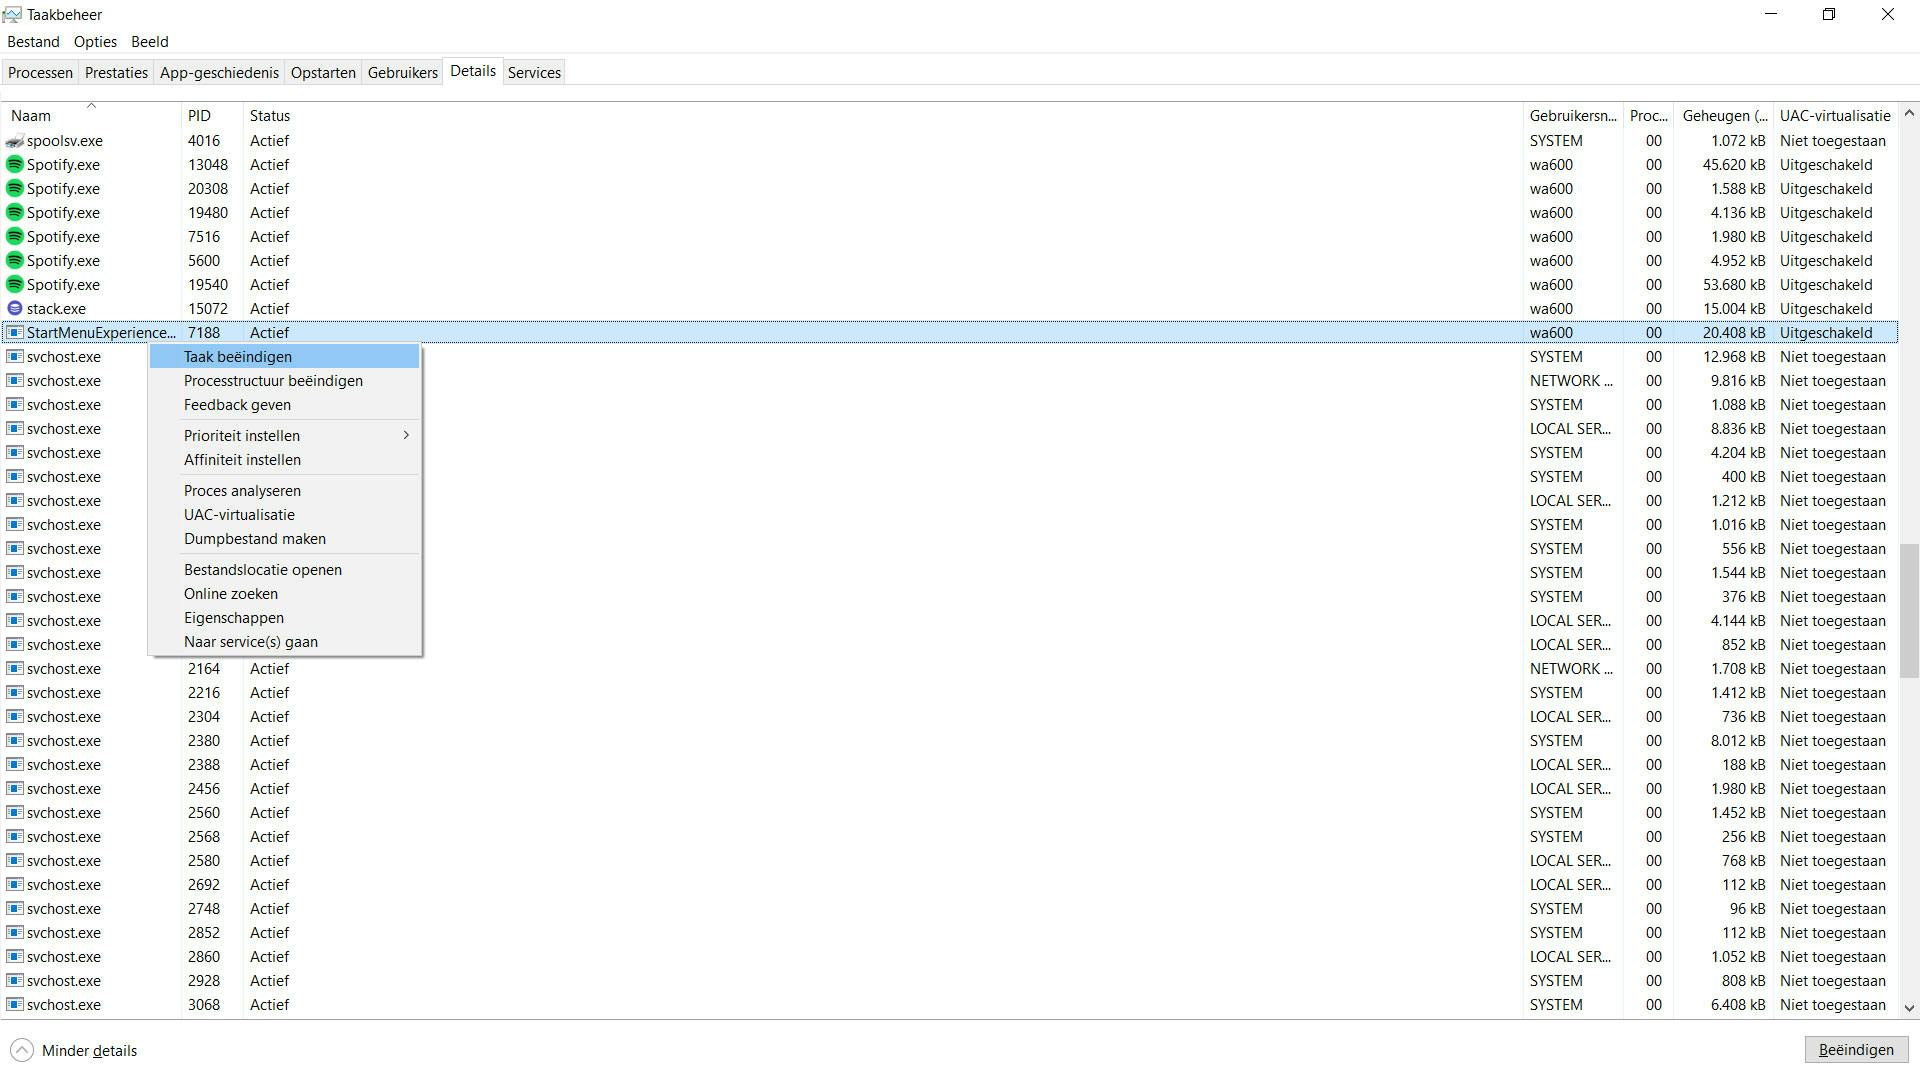Click the scrollbar down arrow

pyautogui.click(x=1909, y=1008)
